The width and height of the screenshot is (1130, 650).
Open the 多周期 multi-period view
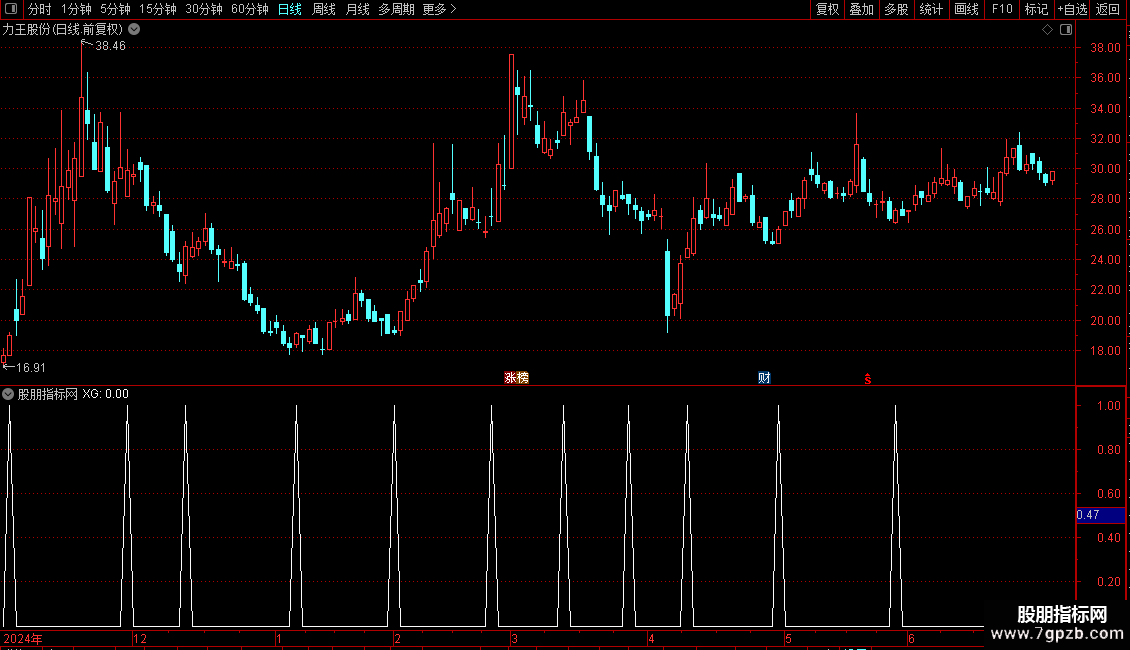tap(396, 9)
